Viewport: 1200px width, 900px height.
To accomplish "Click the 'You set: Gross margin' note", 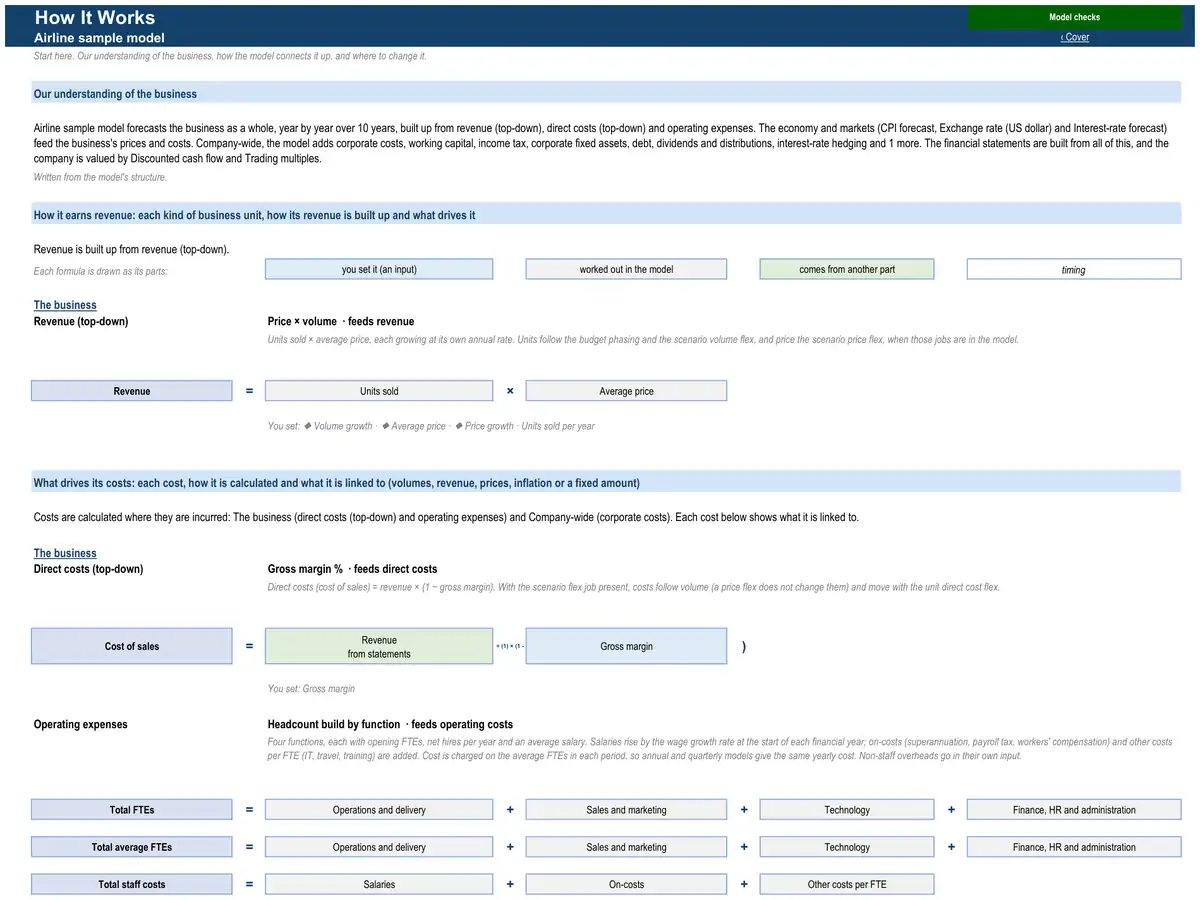I will click(x=311, y=688).
